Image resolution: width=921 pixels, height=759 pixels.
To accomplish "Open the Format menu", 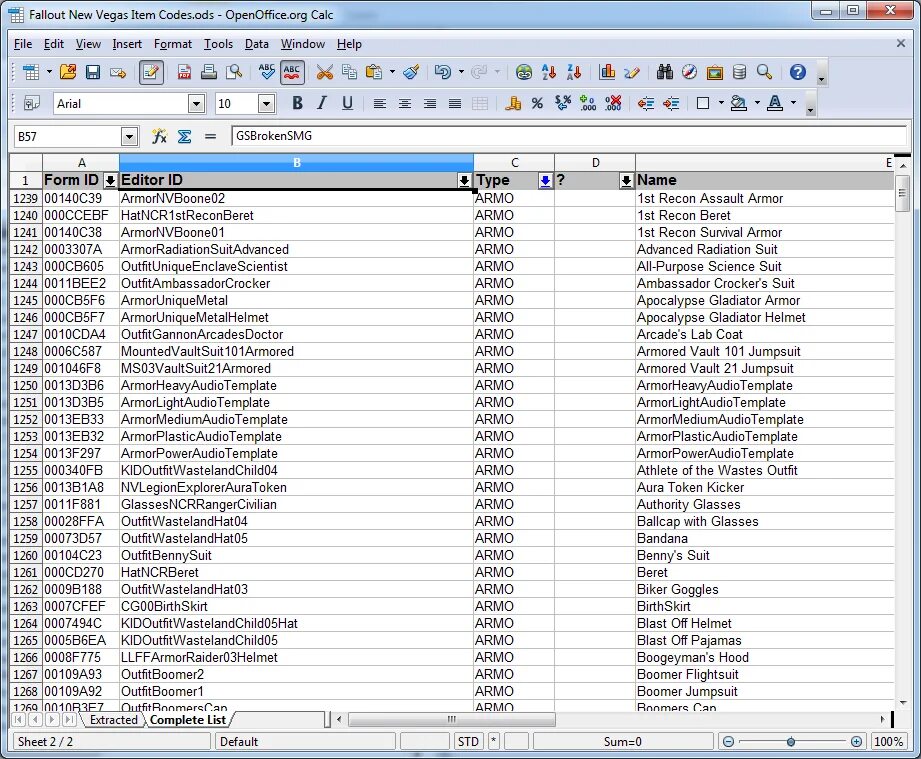I will pos(173,44).
